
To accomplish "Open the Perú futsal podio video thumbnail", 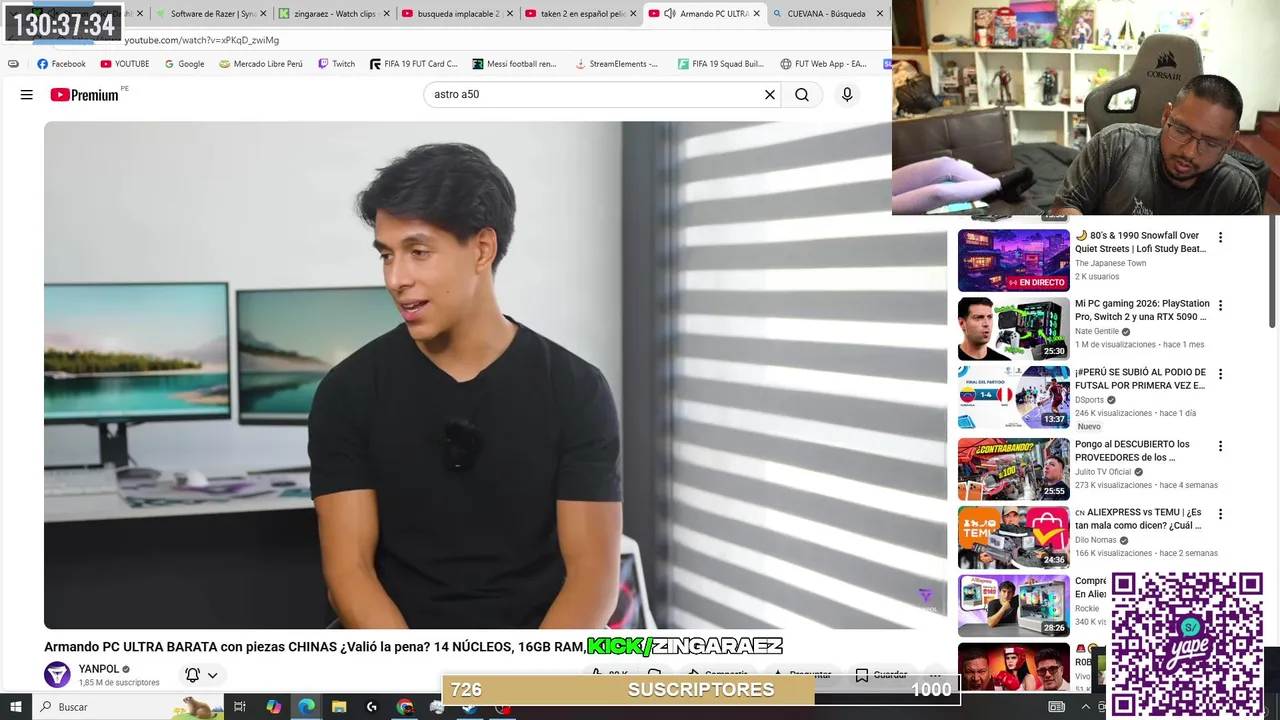I will [1013, 397].
